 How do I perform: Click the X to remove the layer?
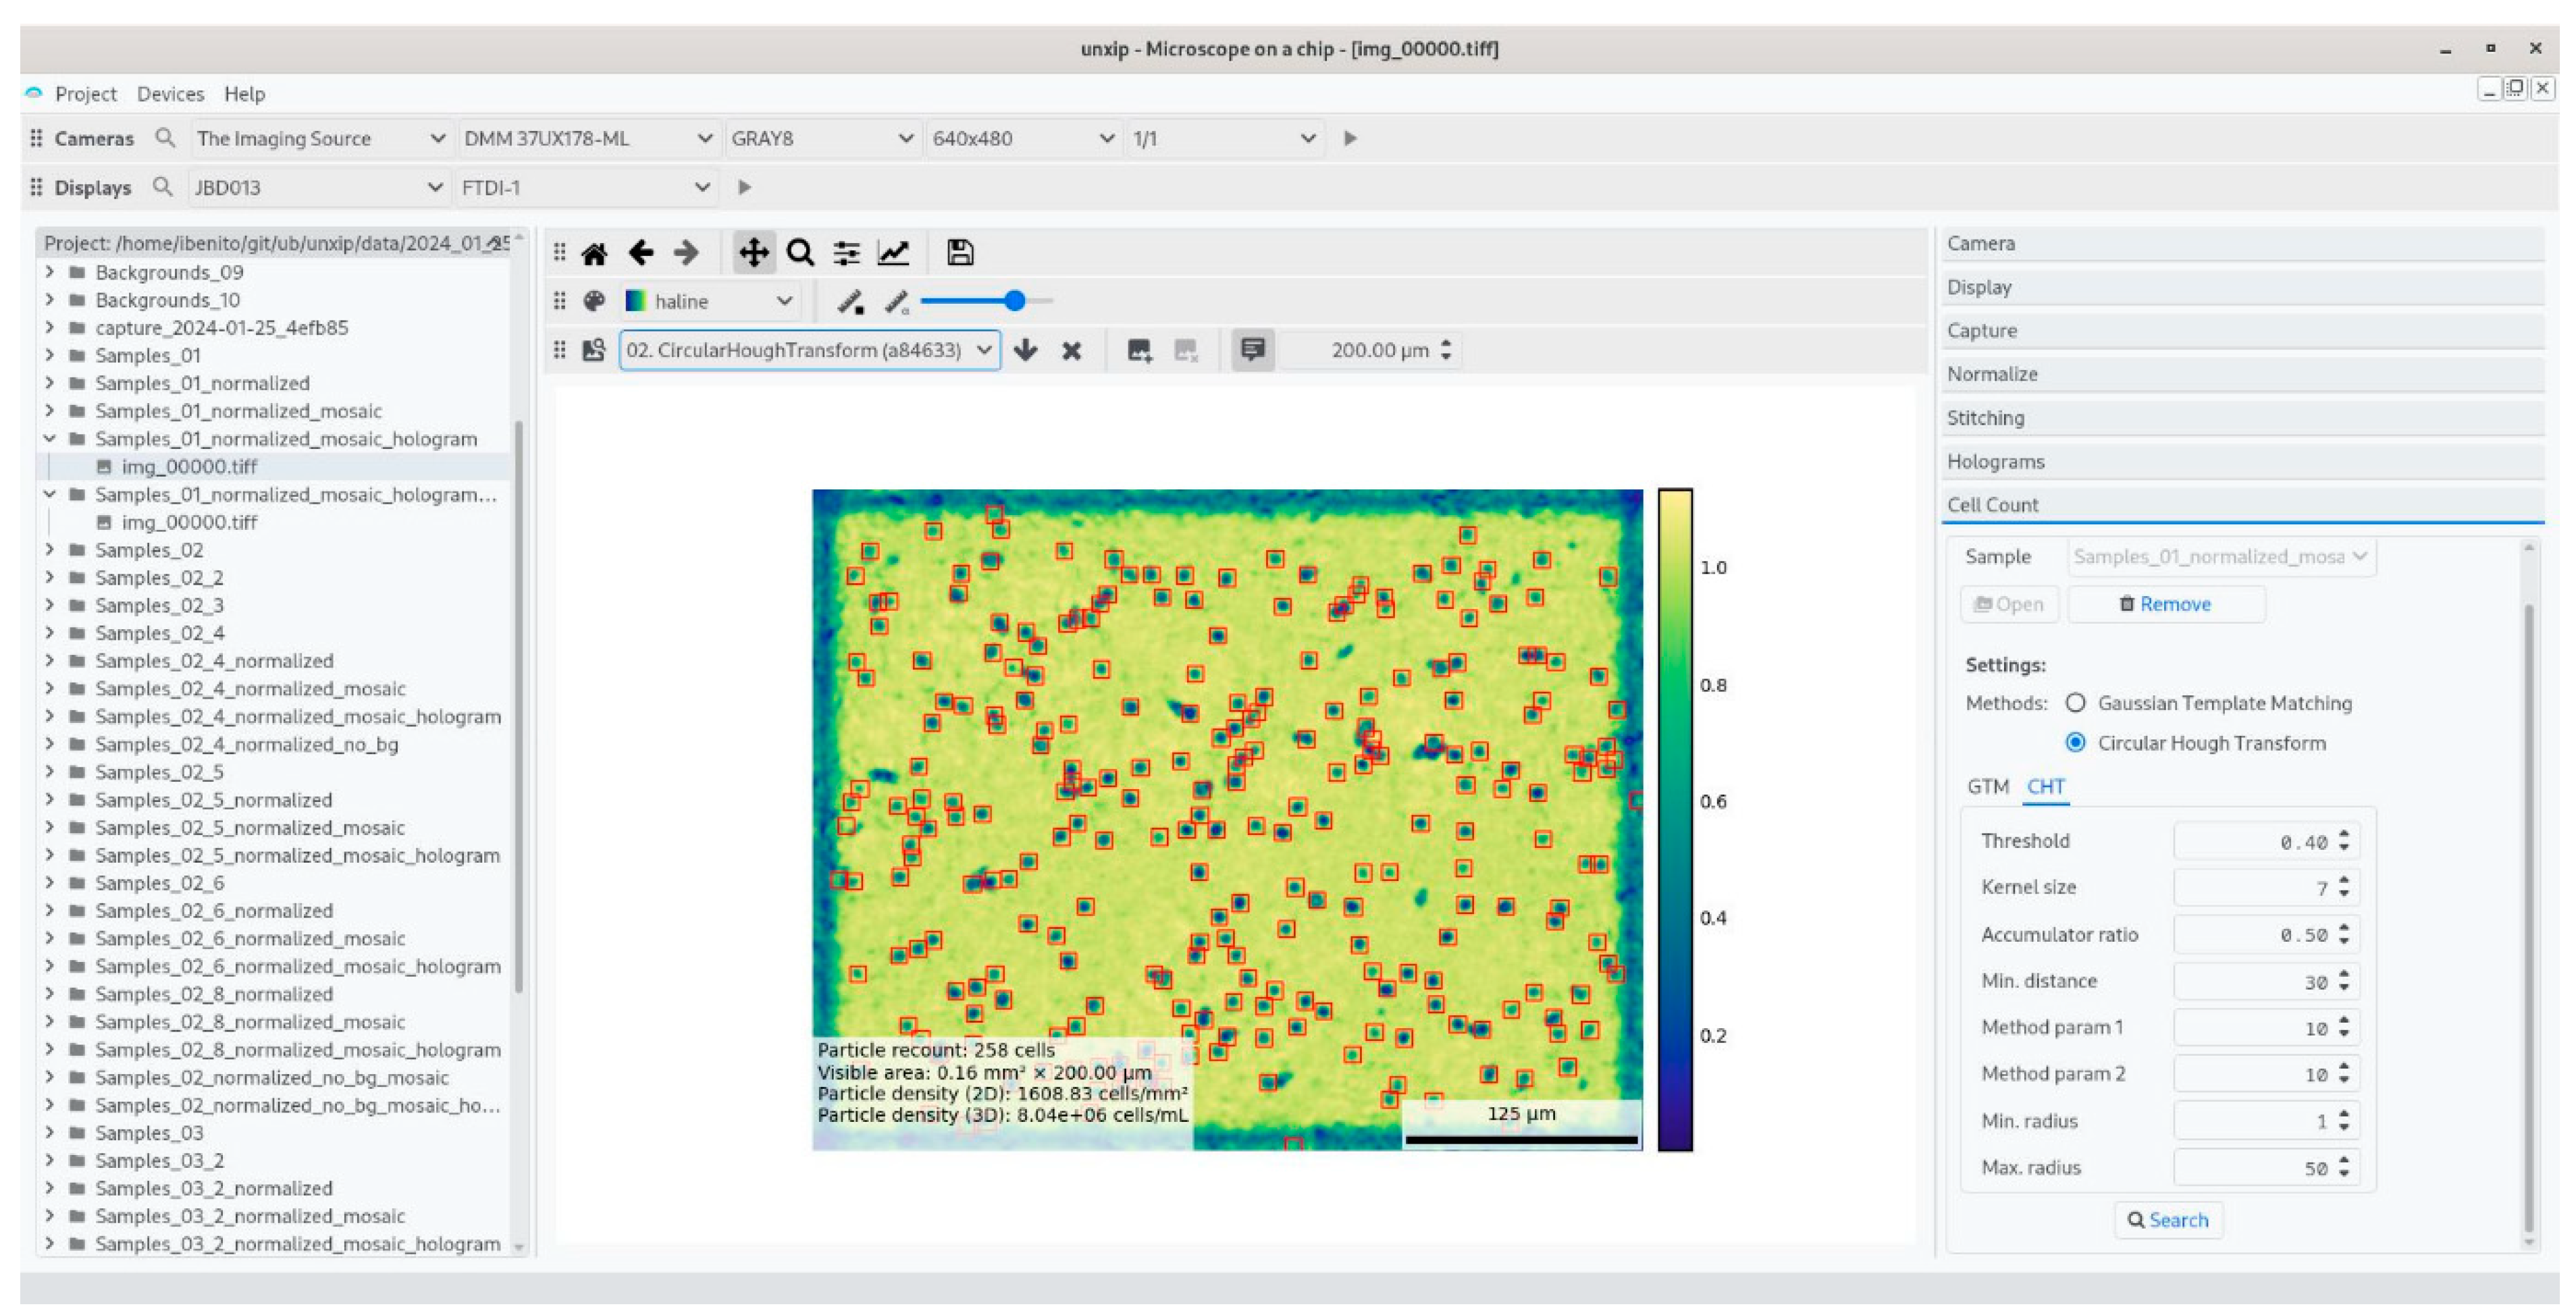click(x=1071, y=351)
